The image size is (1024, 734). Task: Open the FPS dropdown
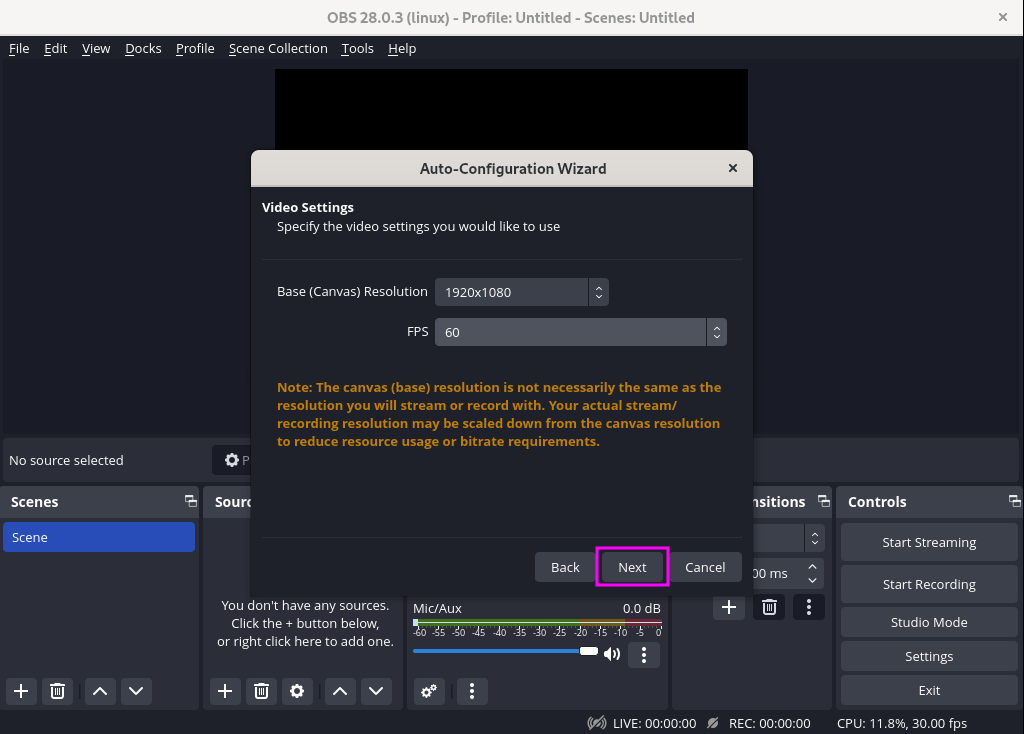pos(716,332)
